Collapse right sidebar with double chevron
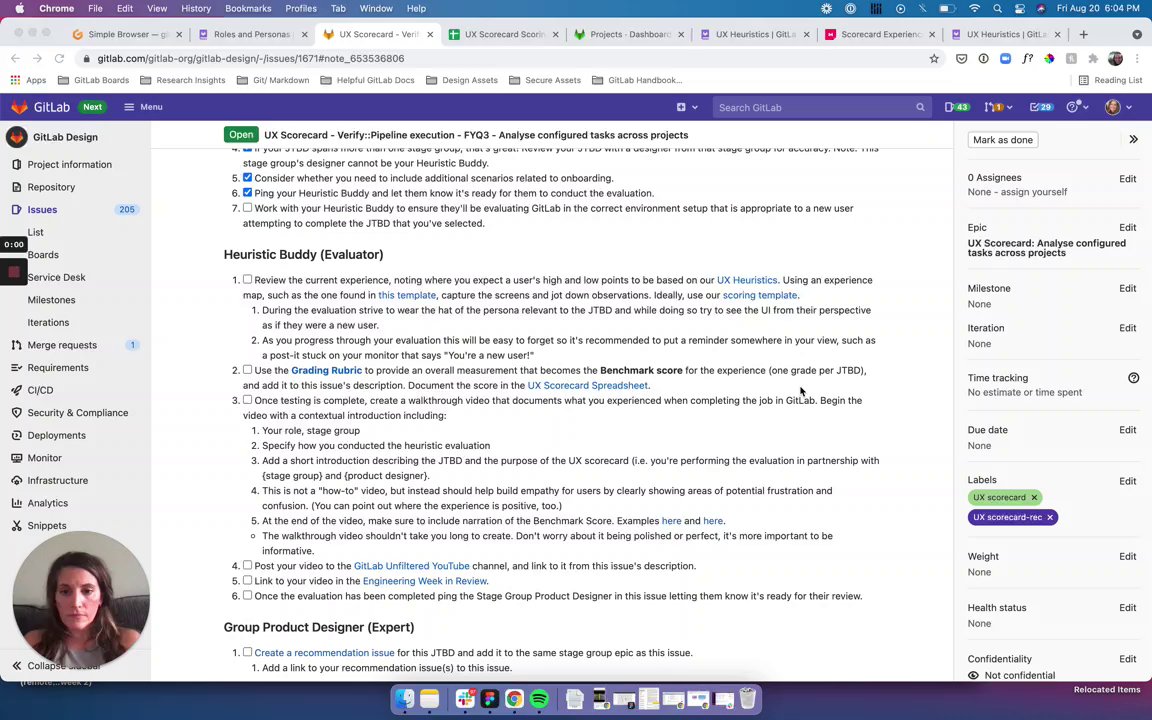Screen dimensions: 1152x720 click(1133, 140)
